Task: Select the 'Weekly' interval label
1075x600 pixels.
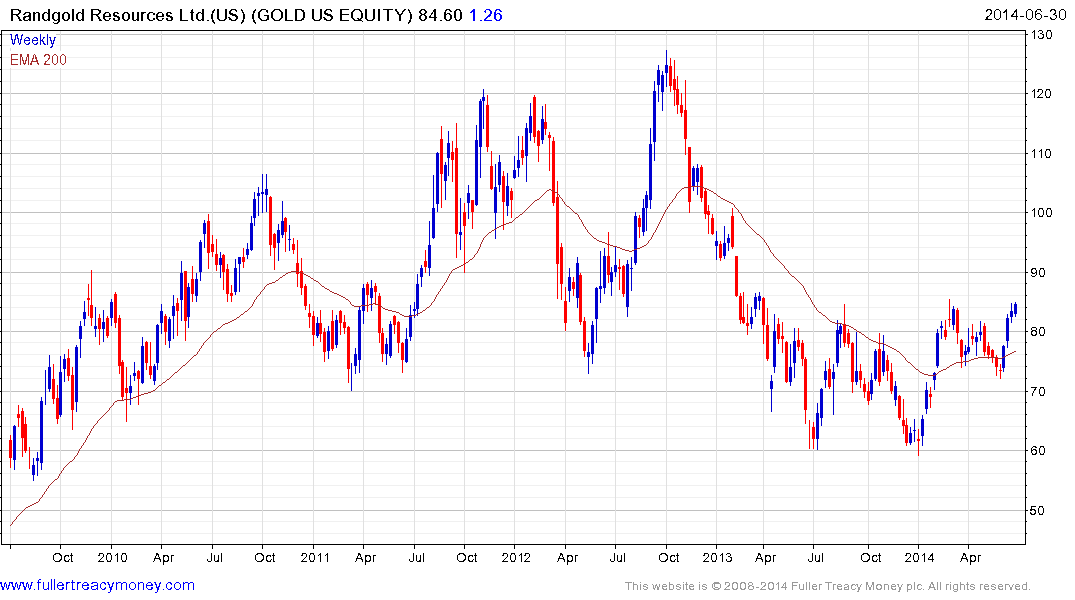Action: (32, 40)
